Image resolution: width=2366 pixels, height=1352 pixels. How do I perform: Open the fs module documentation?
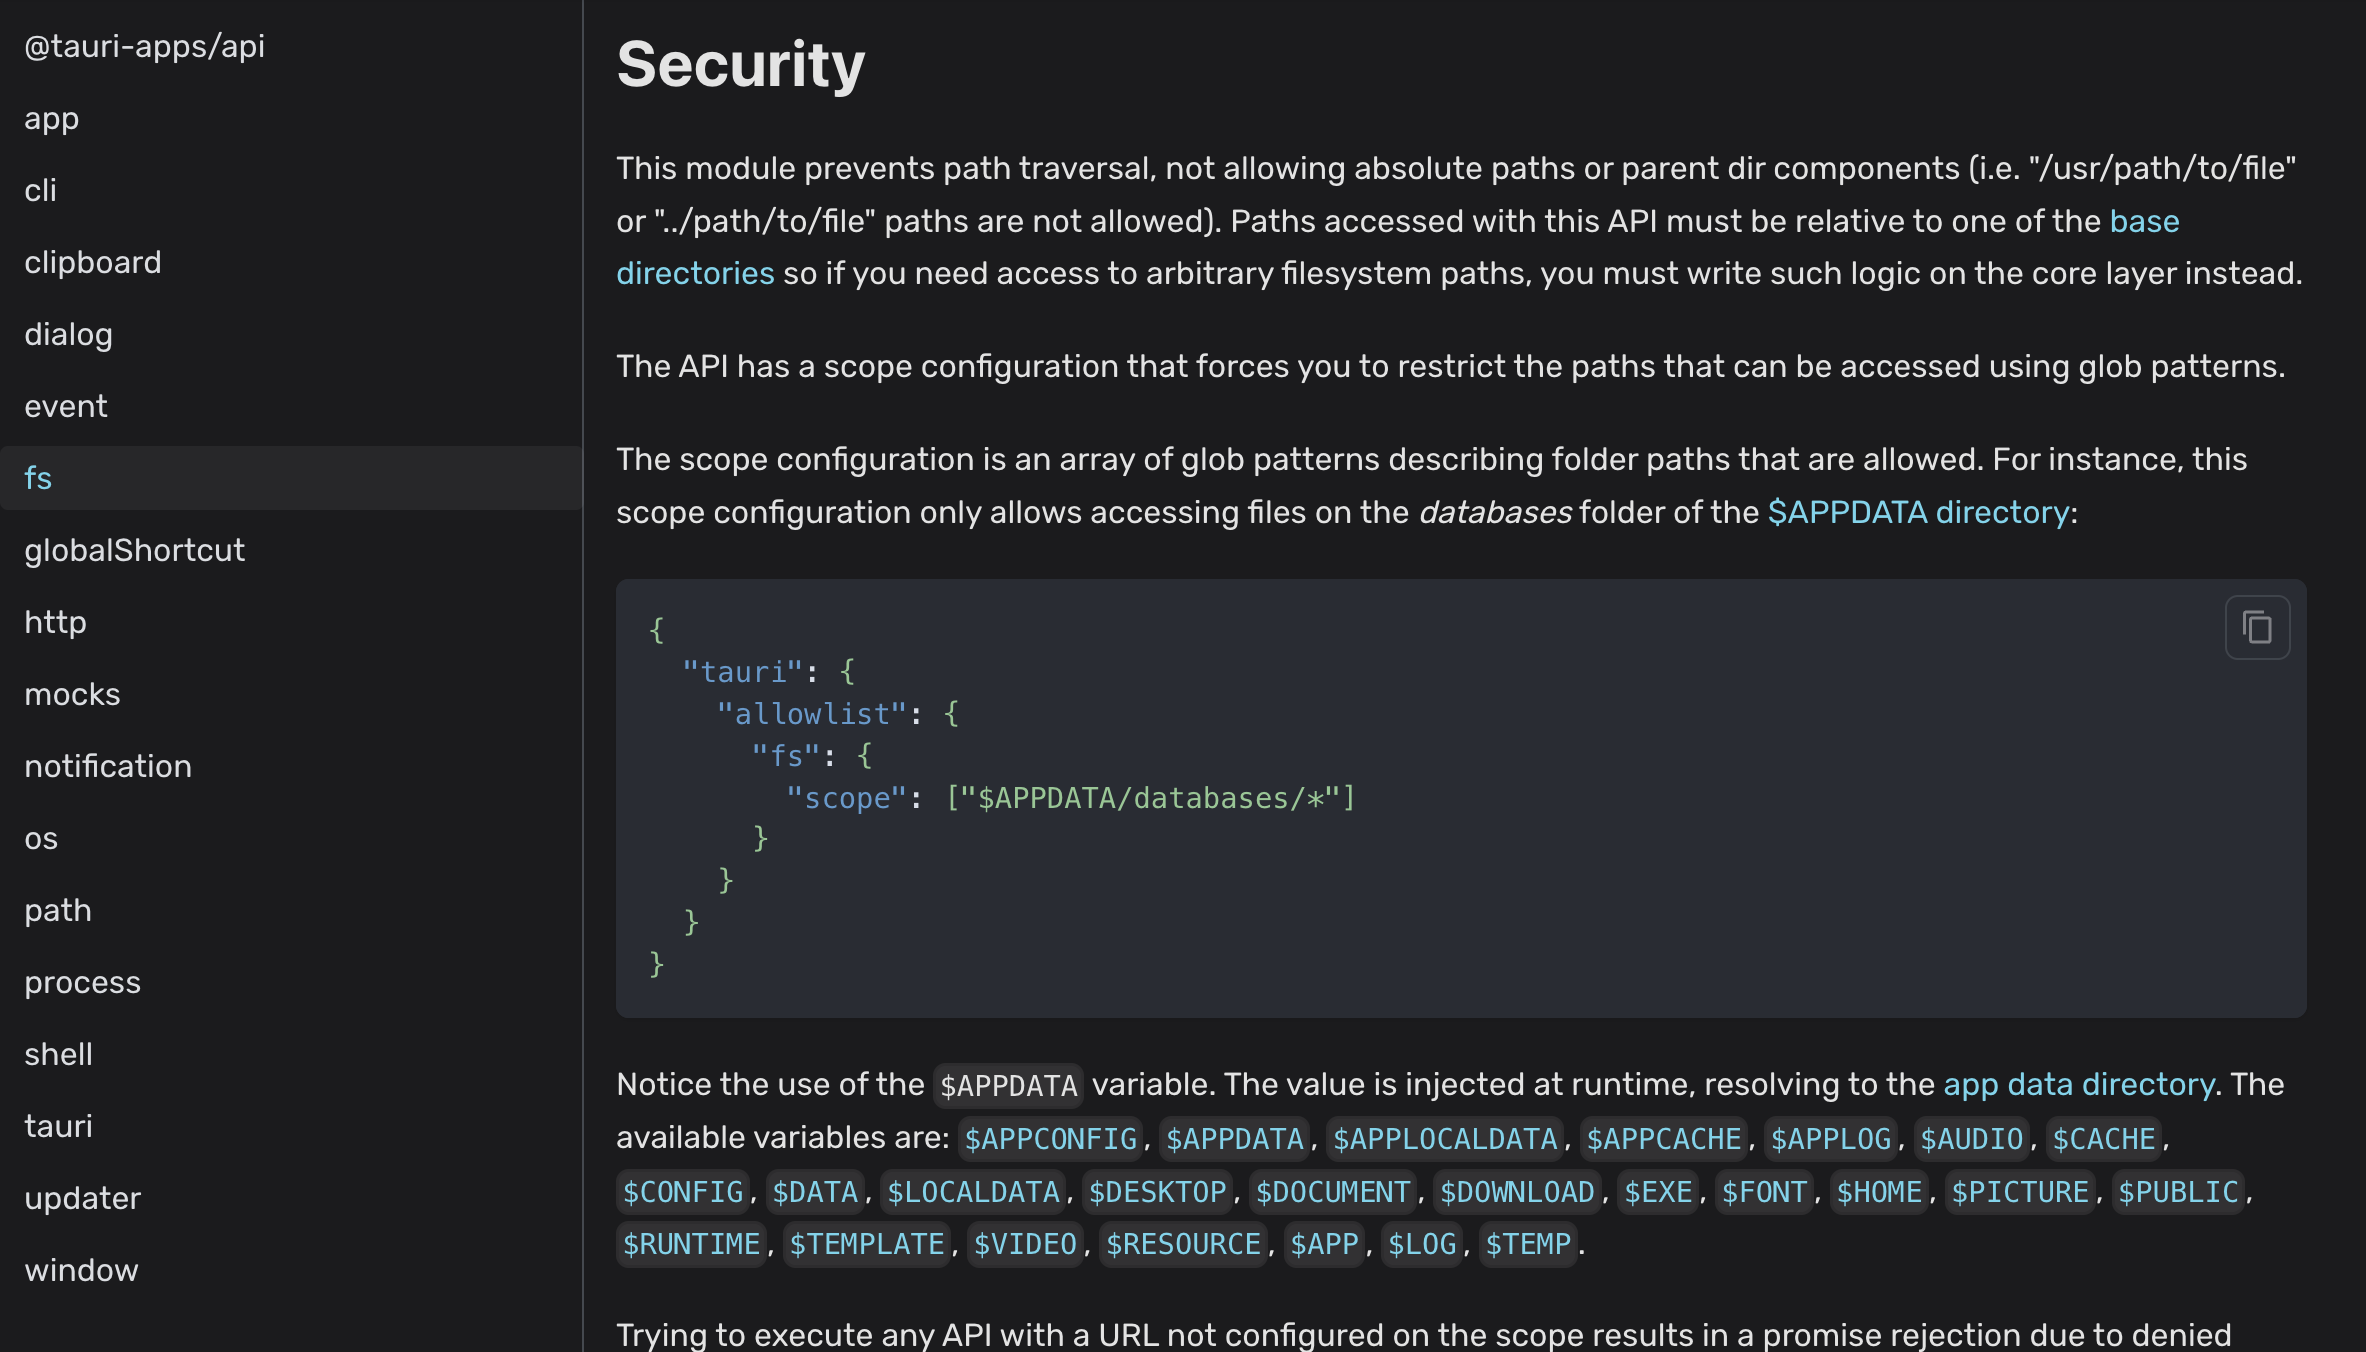[37, 478]
